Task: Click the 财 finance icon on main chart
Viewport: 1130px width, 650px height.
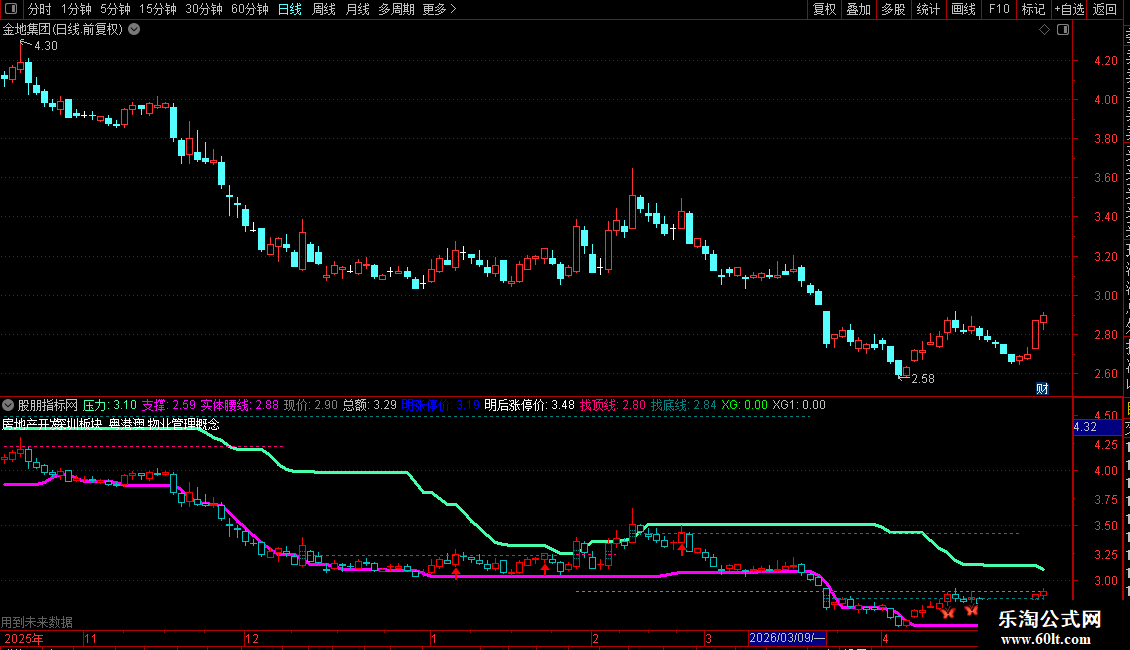Action: pyautogui.click(x=1042, y=388)
